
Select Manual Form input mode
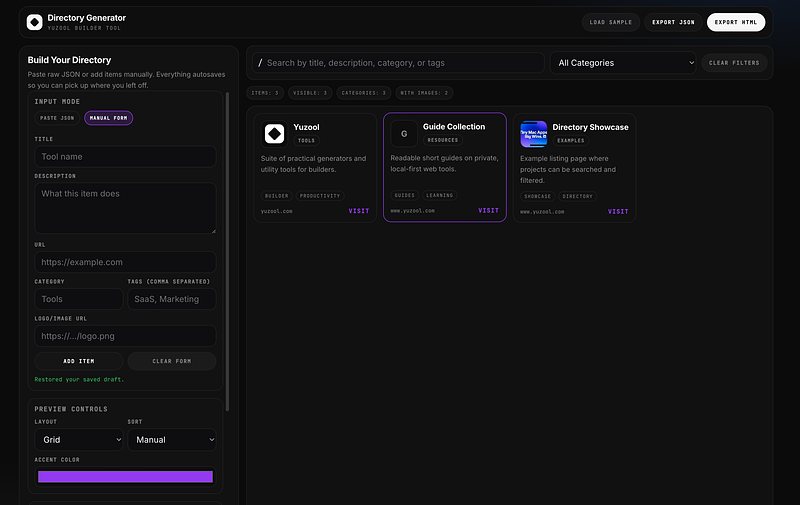click(x=108, y=118)
